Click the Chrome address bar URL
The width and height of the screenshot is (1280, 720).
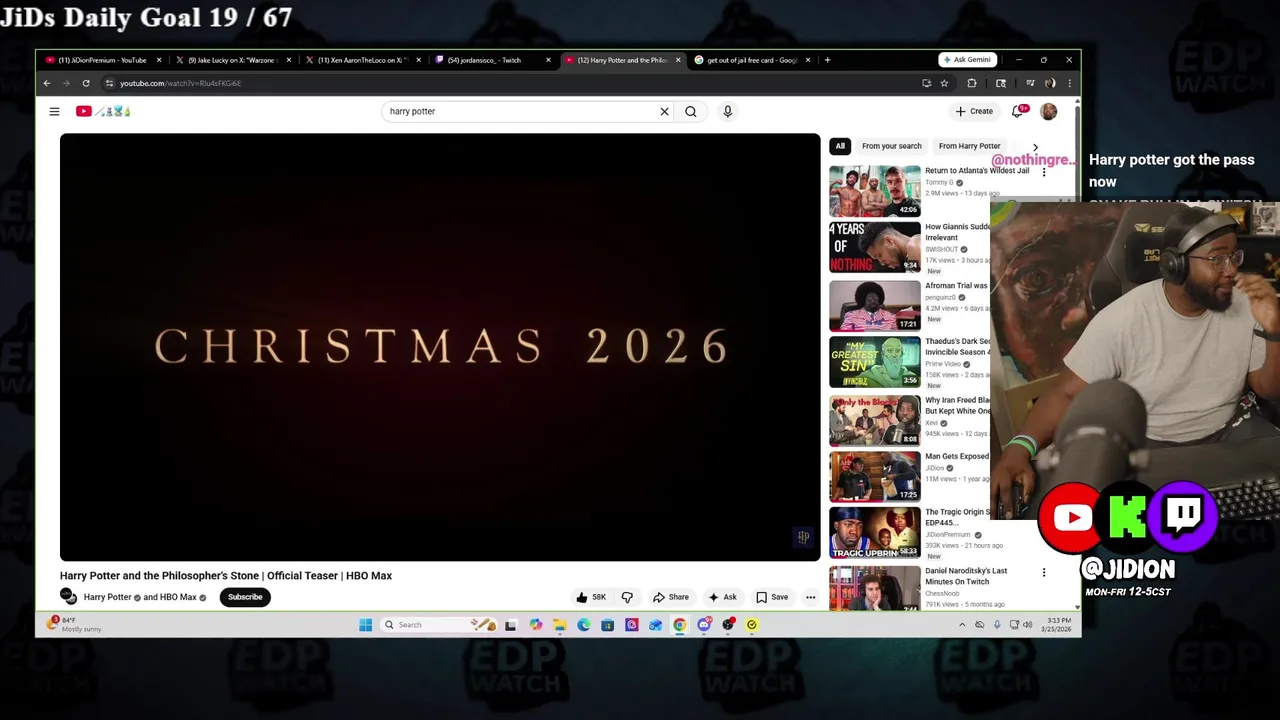pyautogui.click(x=180, y=83)
